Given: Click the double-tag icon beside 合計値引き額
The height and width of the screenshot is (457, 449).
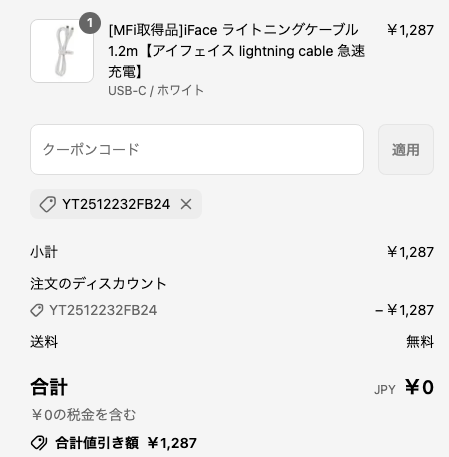Looking at the screenshot, I should pos(39,443).
